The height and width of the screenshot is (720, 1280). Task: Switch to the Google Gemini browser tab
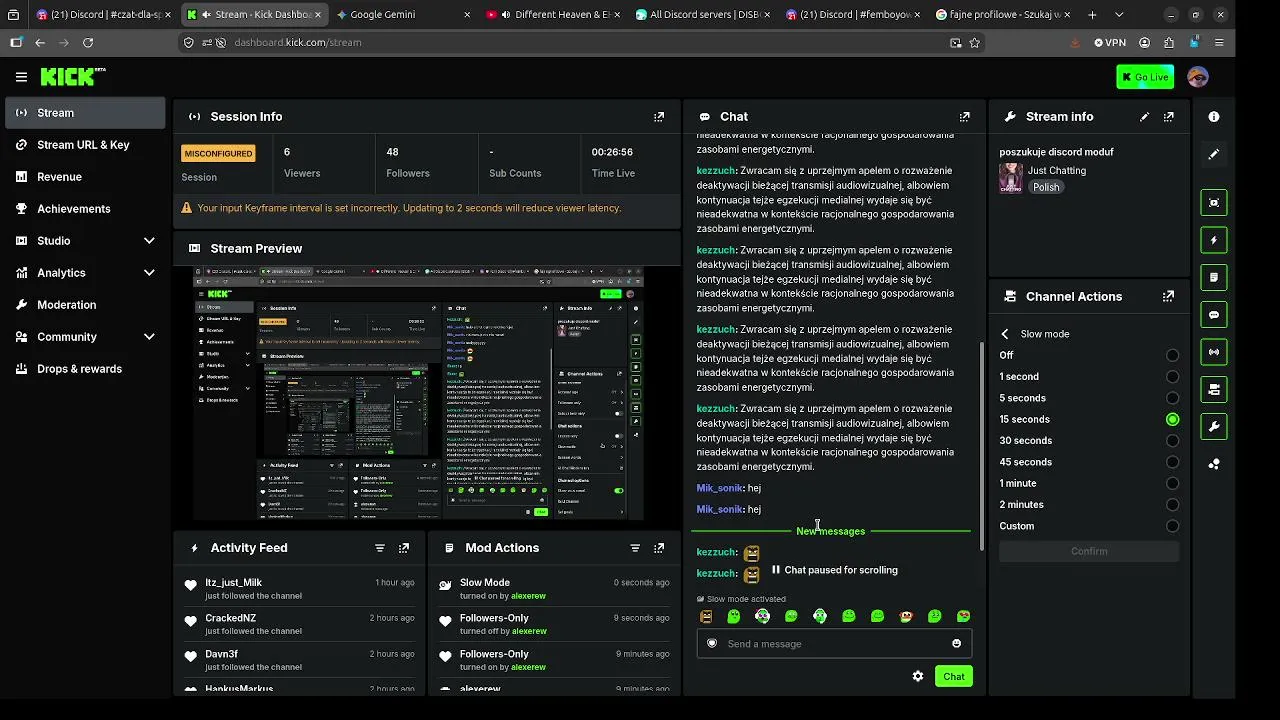point(403,15)
